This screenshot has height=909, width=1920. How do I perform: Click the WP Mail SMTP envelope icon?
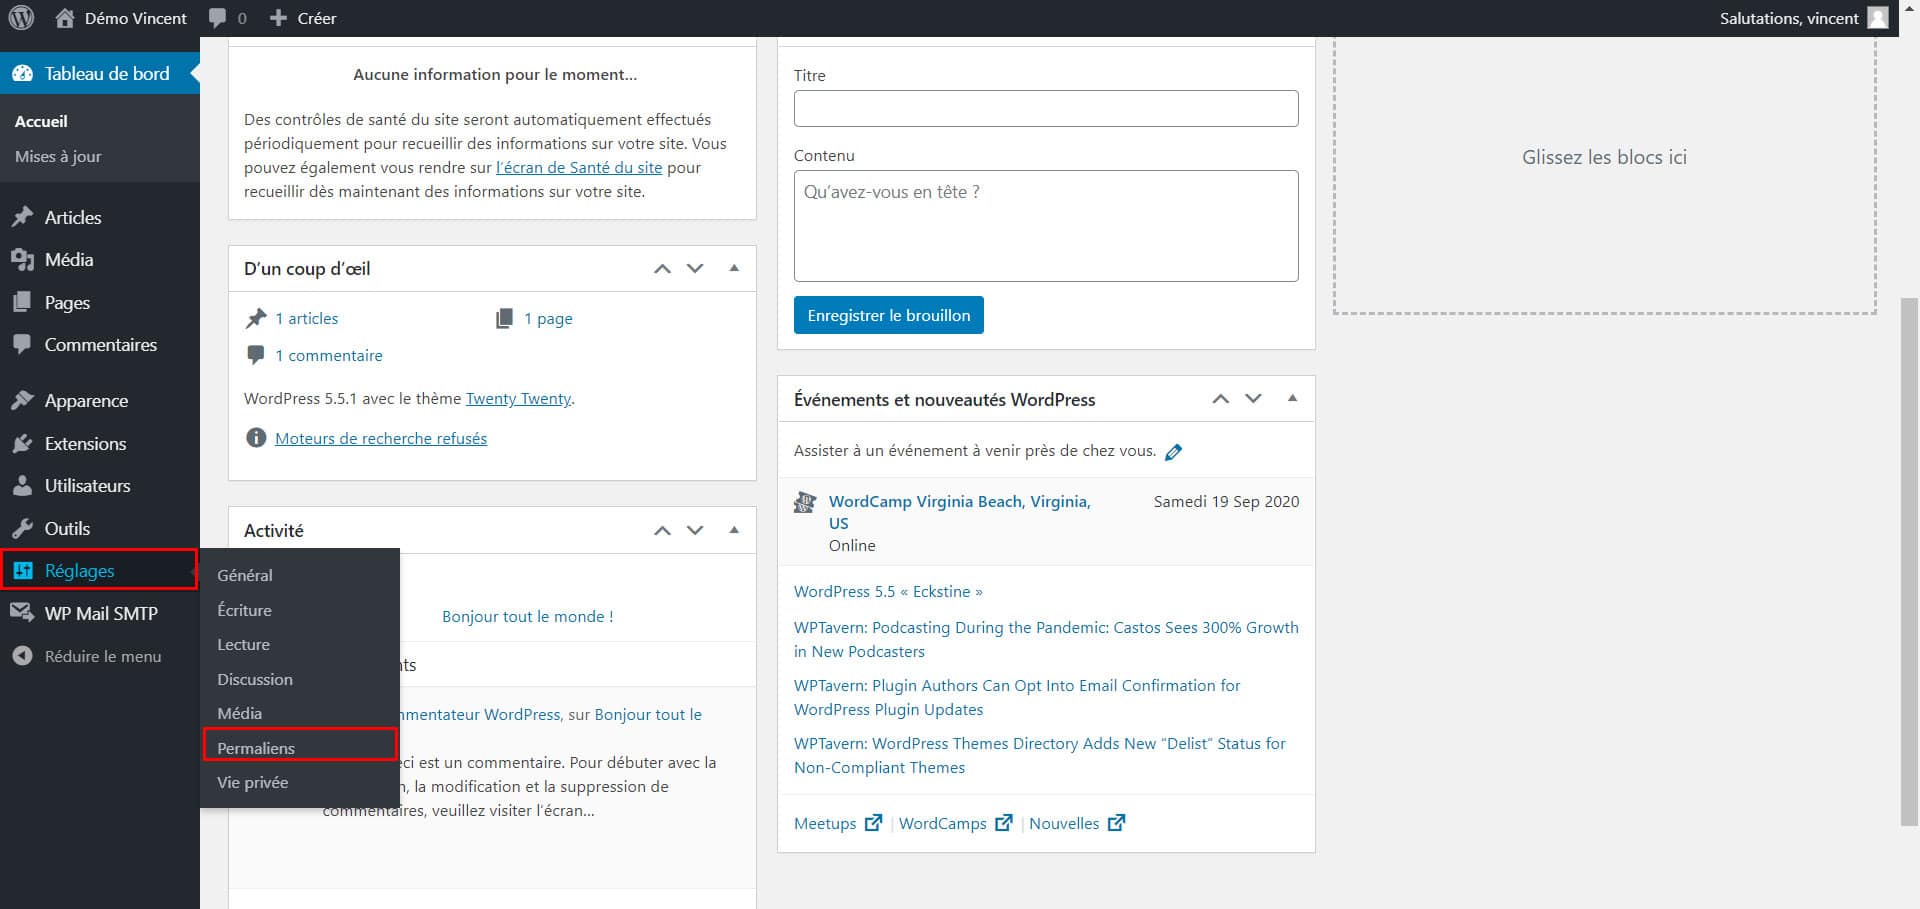point(22,613)
